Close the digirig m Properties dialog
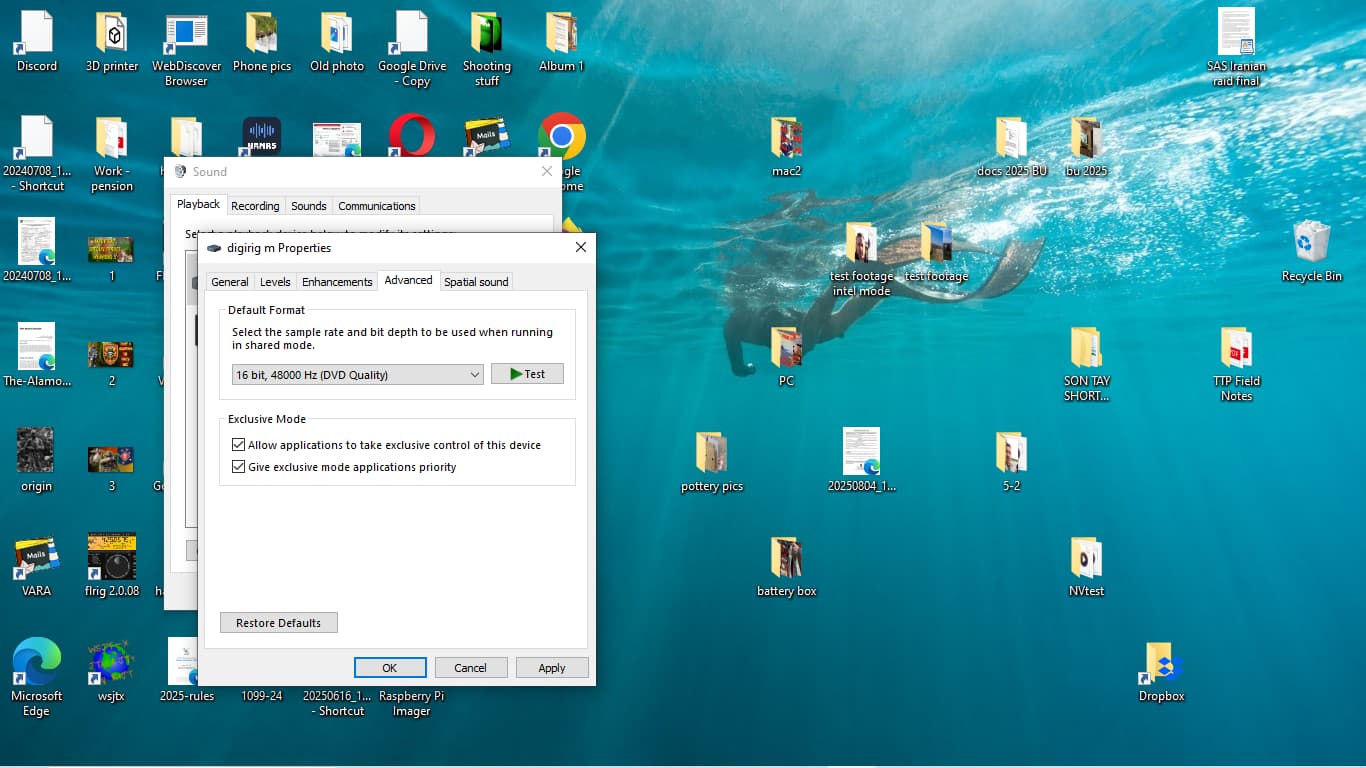Viewport: 1366px width, 768px height. [x=580, y=248]
